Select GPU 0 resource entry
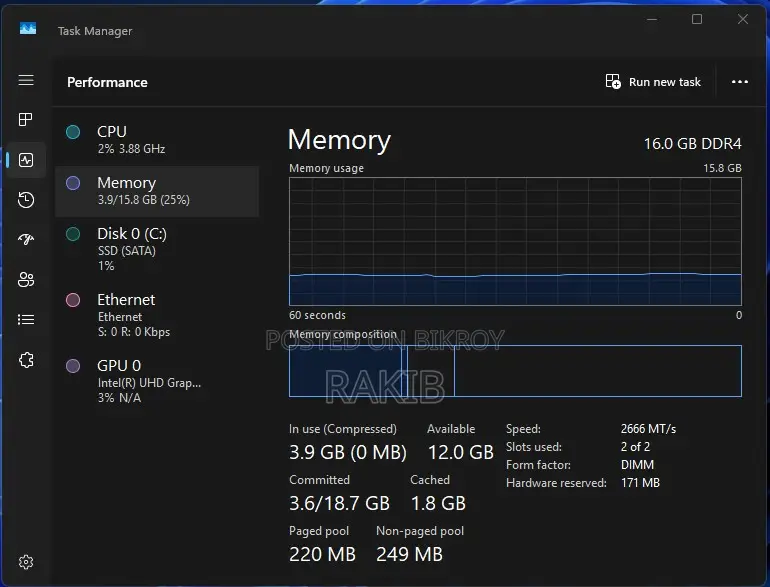The height and width of the screenshot is (587, 770). 157,381
